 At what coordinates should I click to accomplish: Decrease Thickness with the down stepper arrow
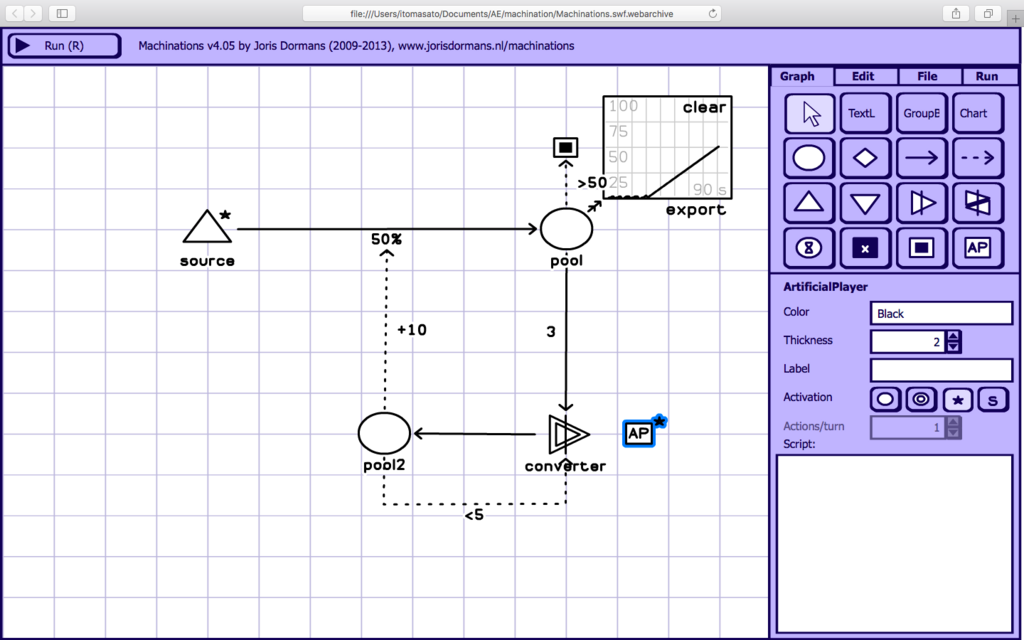pyautogui.click(x=953, y=347)
